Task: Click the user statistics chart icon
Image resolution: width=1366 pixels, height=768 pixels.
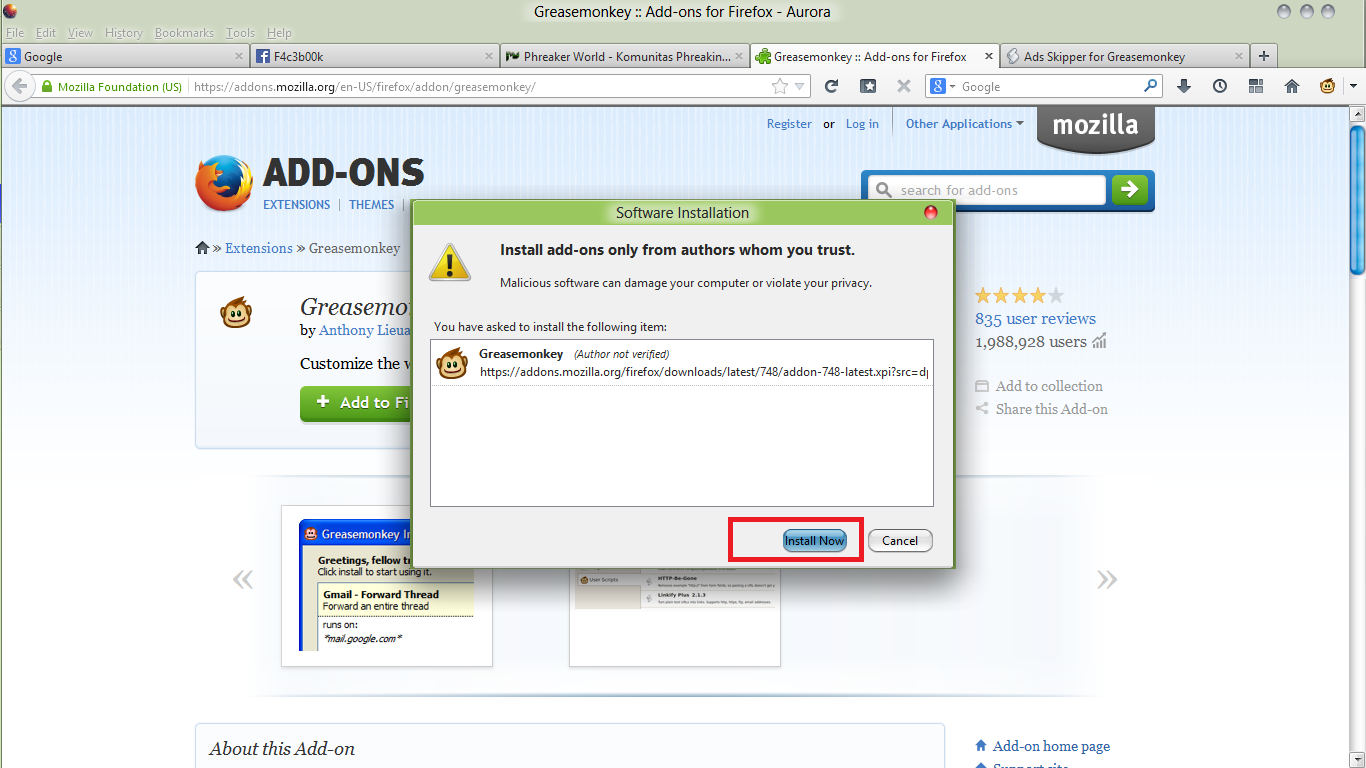Action: point(1100,342)
